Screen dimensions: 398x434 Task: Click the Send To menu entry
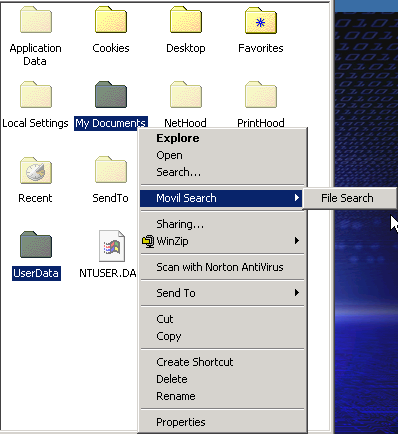click(222, 293)
